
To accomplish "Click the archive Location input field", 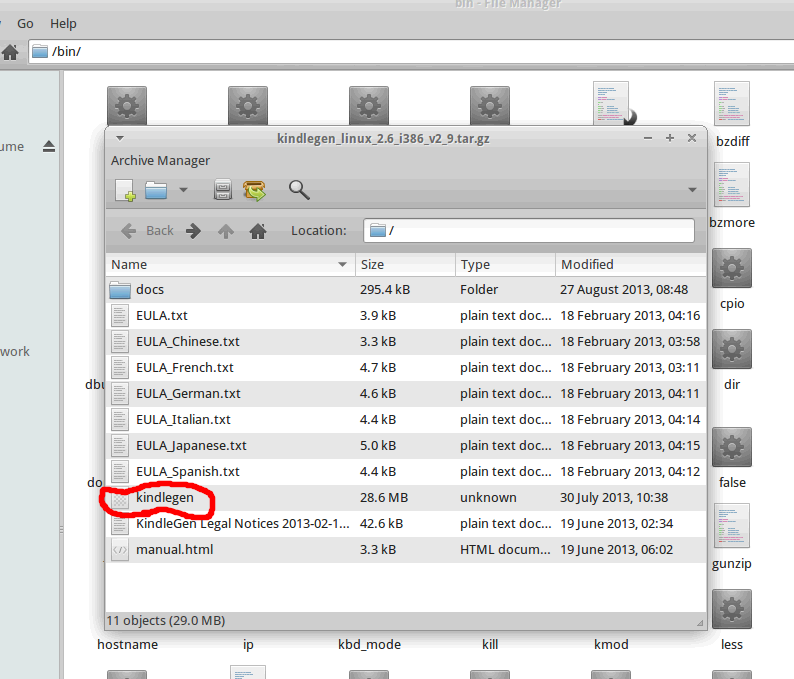I will click(x=529, y=231).
